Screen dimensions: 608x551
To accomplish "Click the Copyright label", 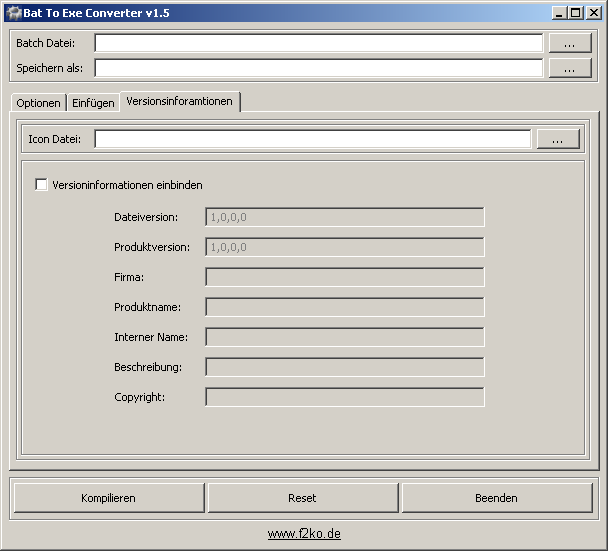I will (139, 397).
